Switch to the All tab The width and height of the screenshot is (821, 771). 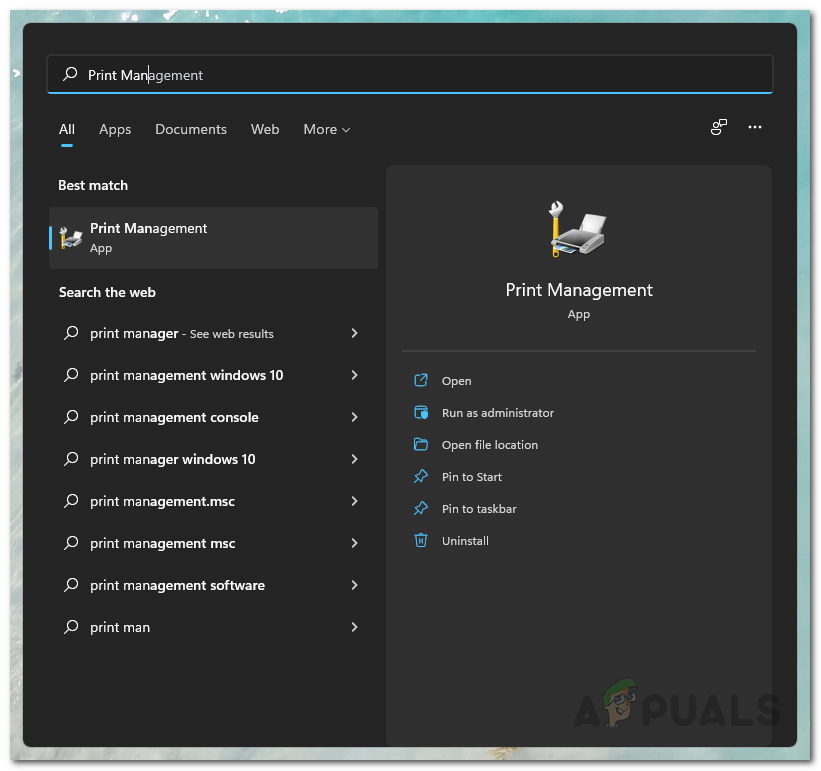tap(66, 129)
